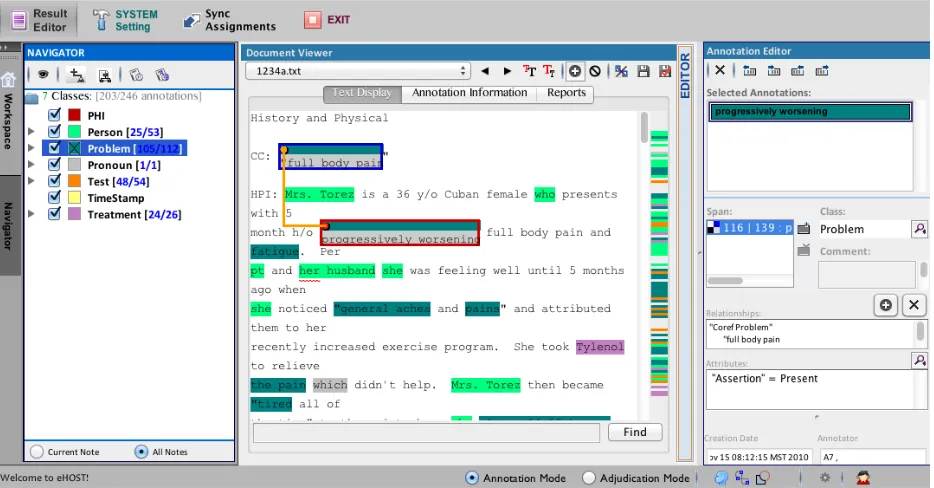This screenshot has width=934, height=488.
Task: Open the Result Editor
Action: (41, 20)
